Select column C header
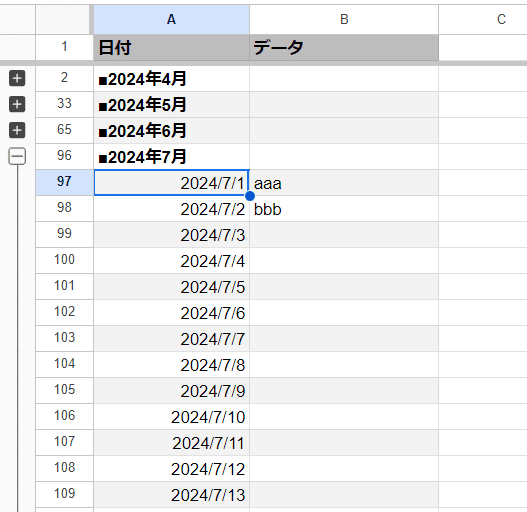This screenshot has width=527, height=512. pos(483,19)
